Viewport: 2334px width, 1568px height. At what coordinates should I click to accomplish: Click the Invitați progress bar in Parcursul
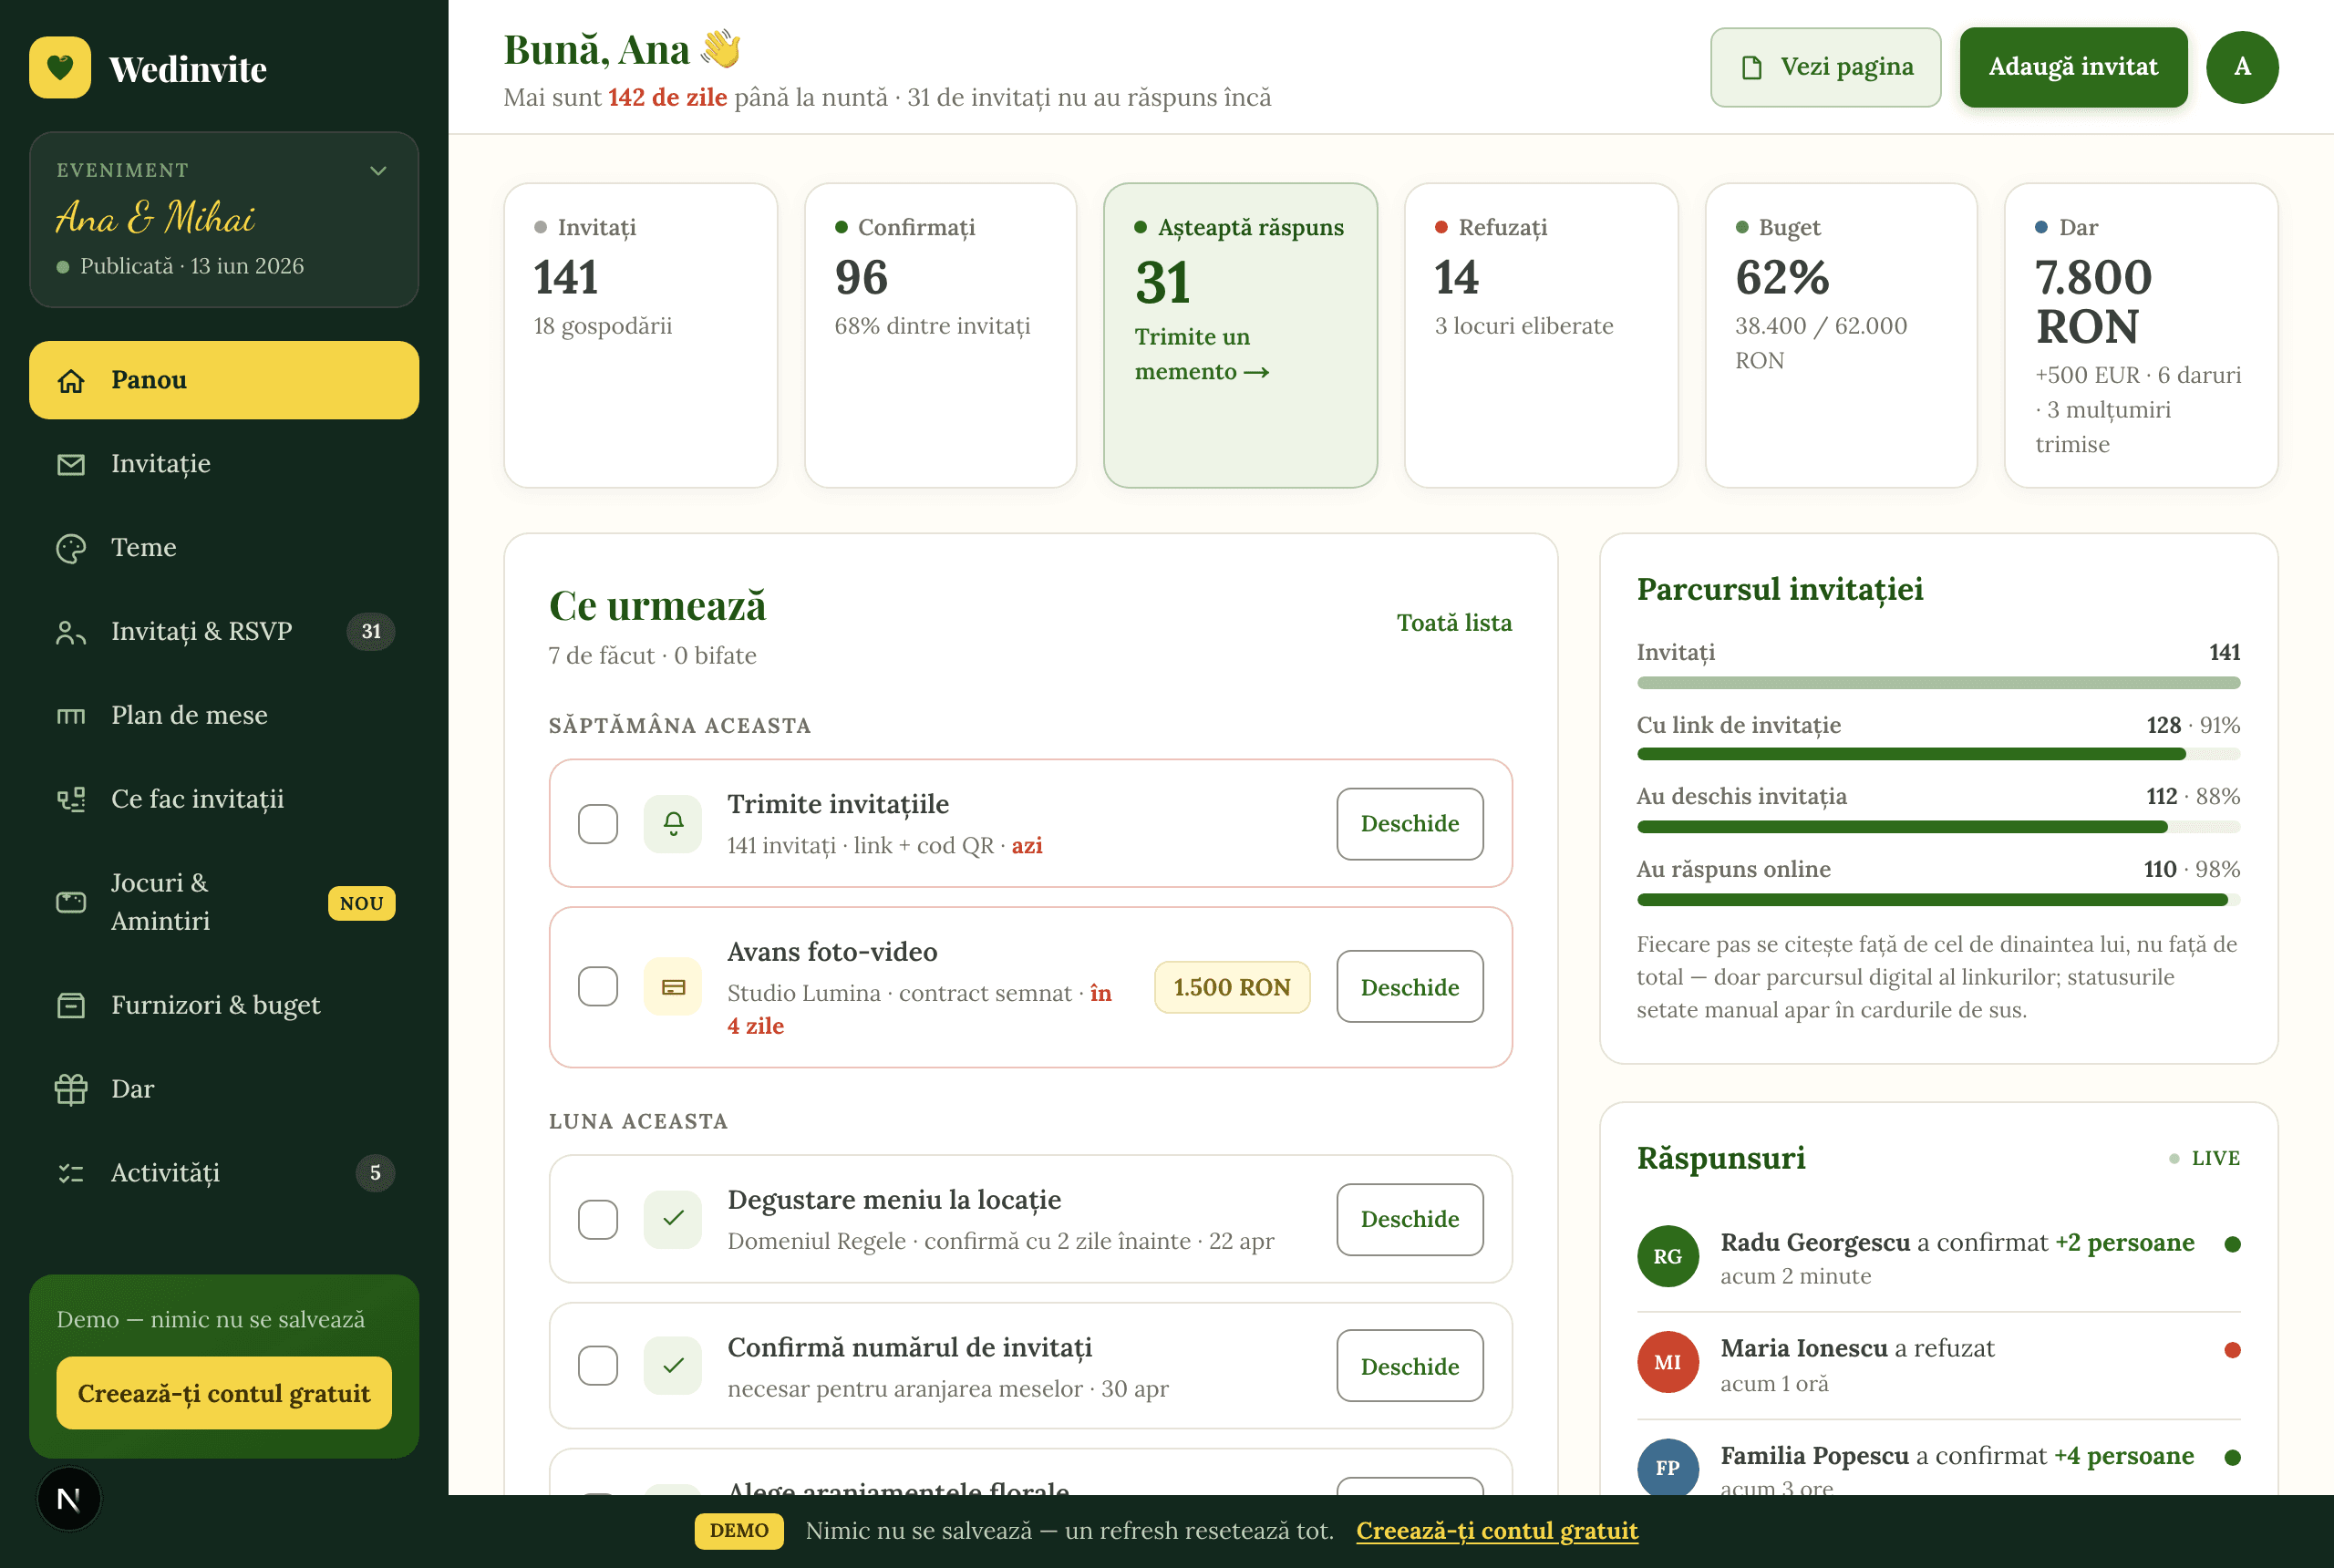(1938, 683)
